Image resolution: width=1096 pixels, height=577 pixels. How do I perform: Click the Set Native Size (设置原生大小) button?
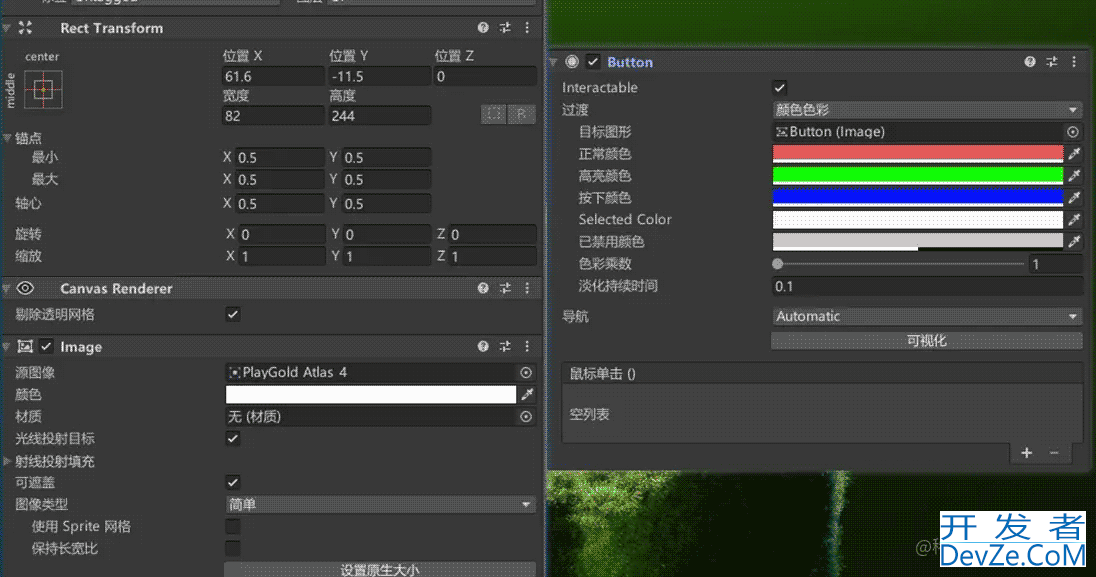tap(379, 570)
